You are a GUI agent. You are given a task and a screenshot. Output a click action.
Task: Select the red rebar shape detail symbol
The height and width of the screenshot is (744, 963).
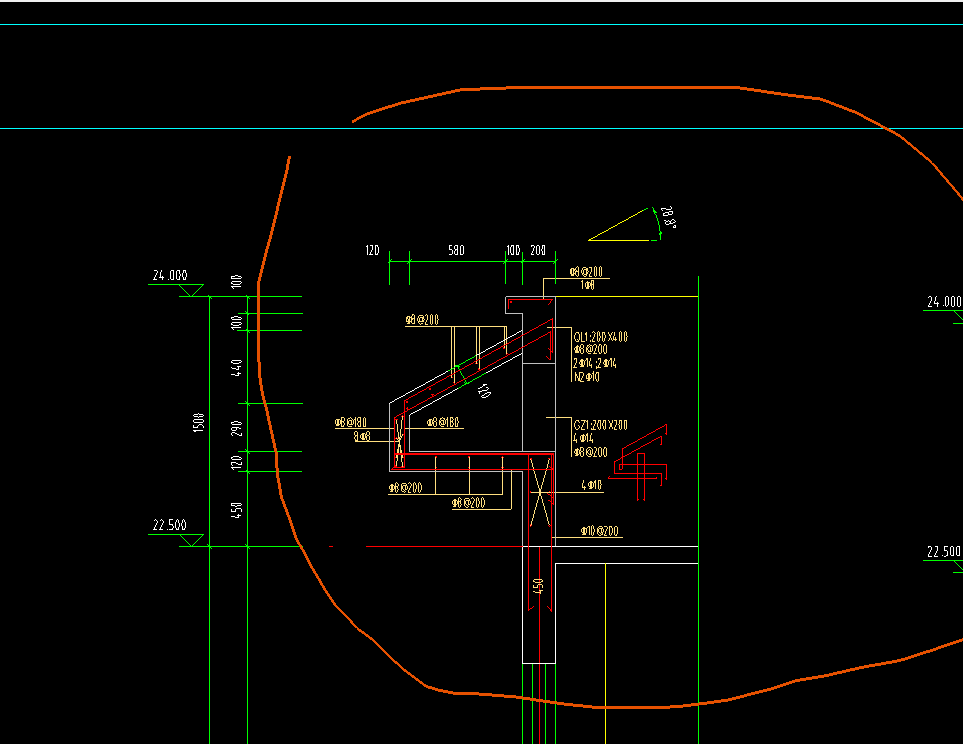tap(639, 462)
